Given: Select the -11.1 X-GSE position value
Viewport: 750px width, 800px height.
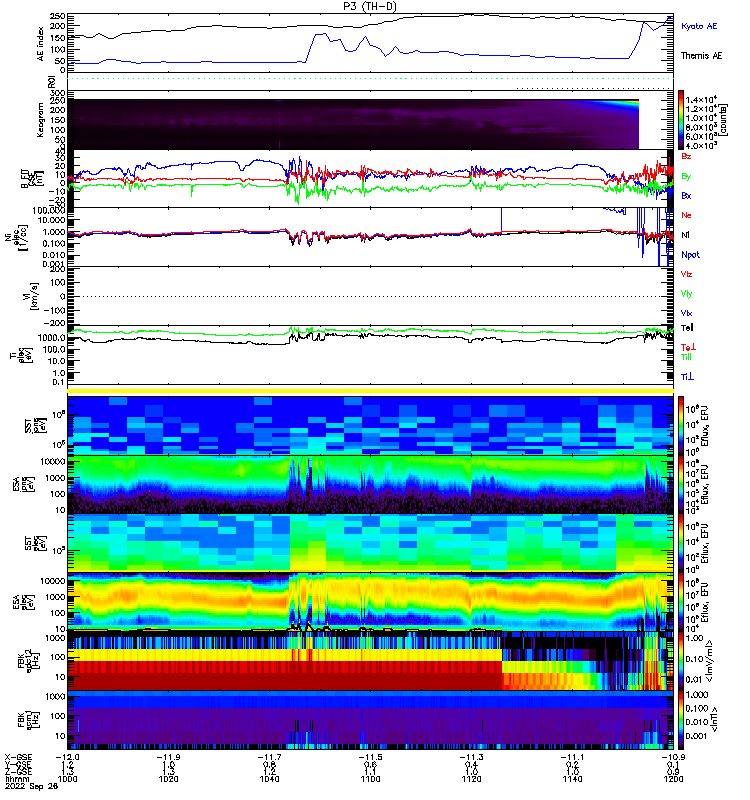Looking at the screenshot, I should 572,757.
